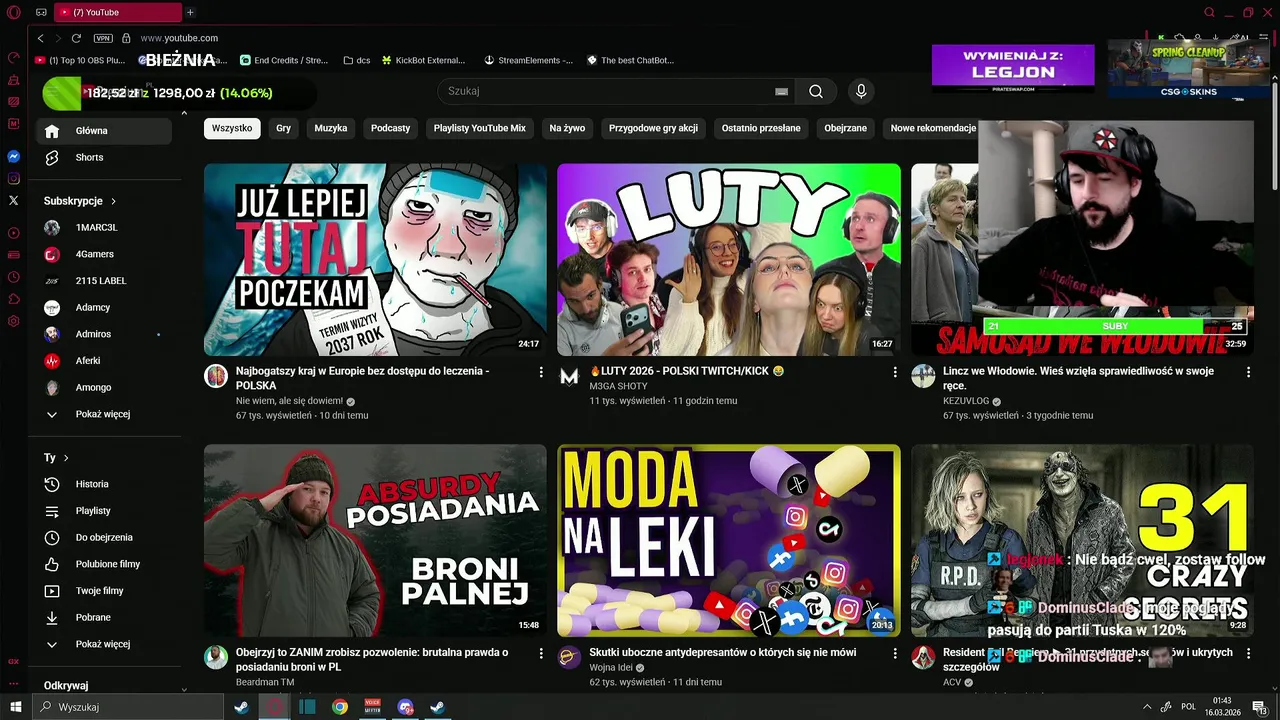
Task: Open the Moda na leki video thumbnail
Action: pos(729,541)
